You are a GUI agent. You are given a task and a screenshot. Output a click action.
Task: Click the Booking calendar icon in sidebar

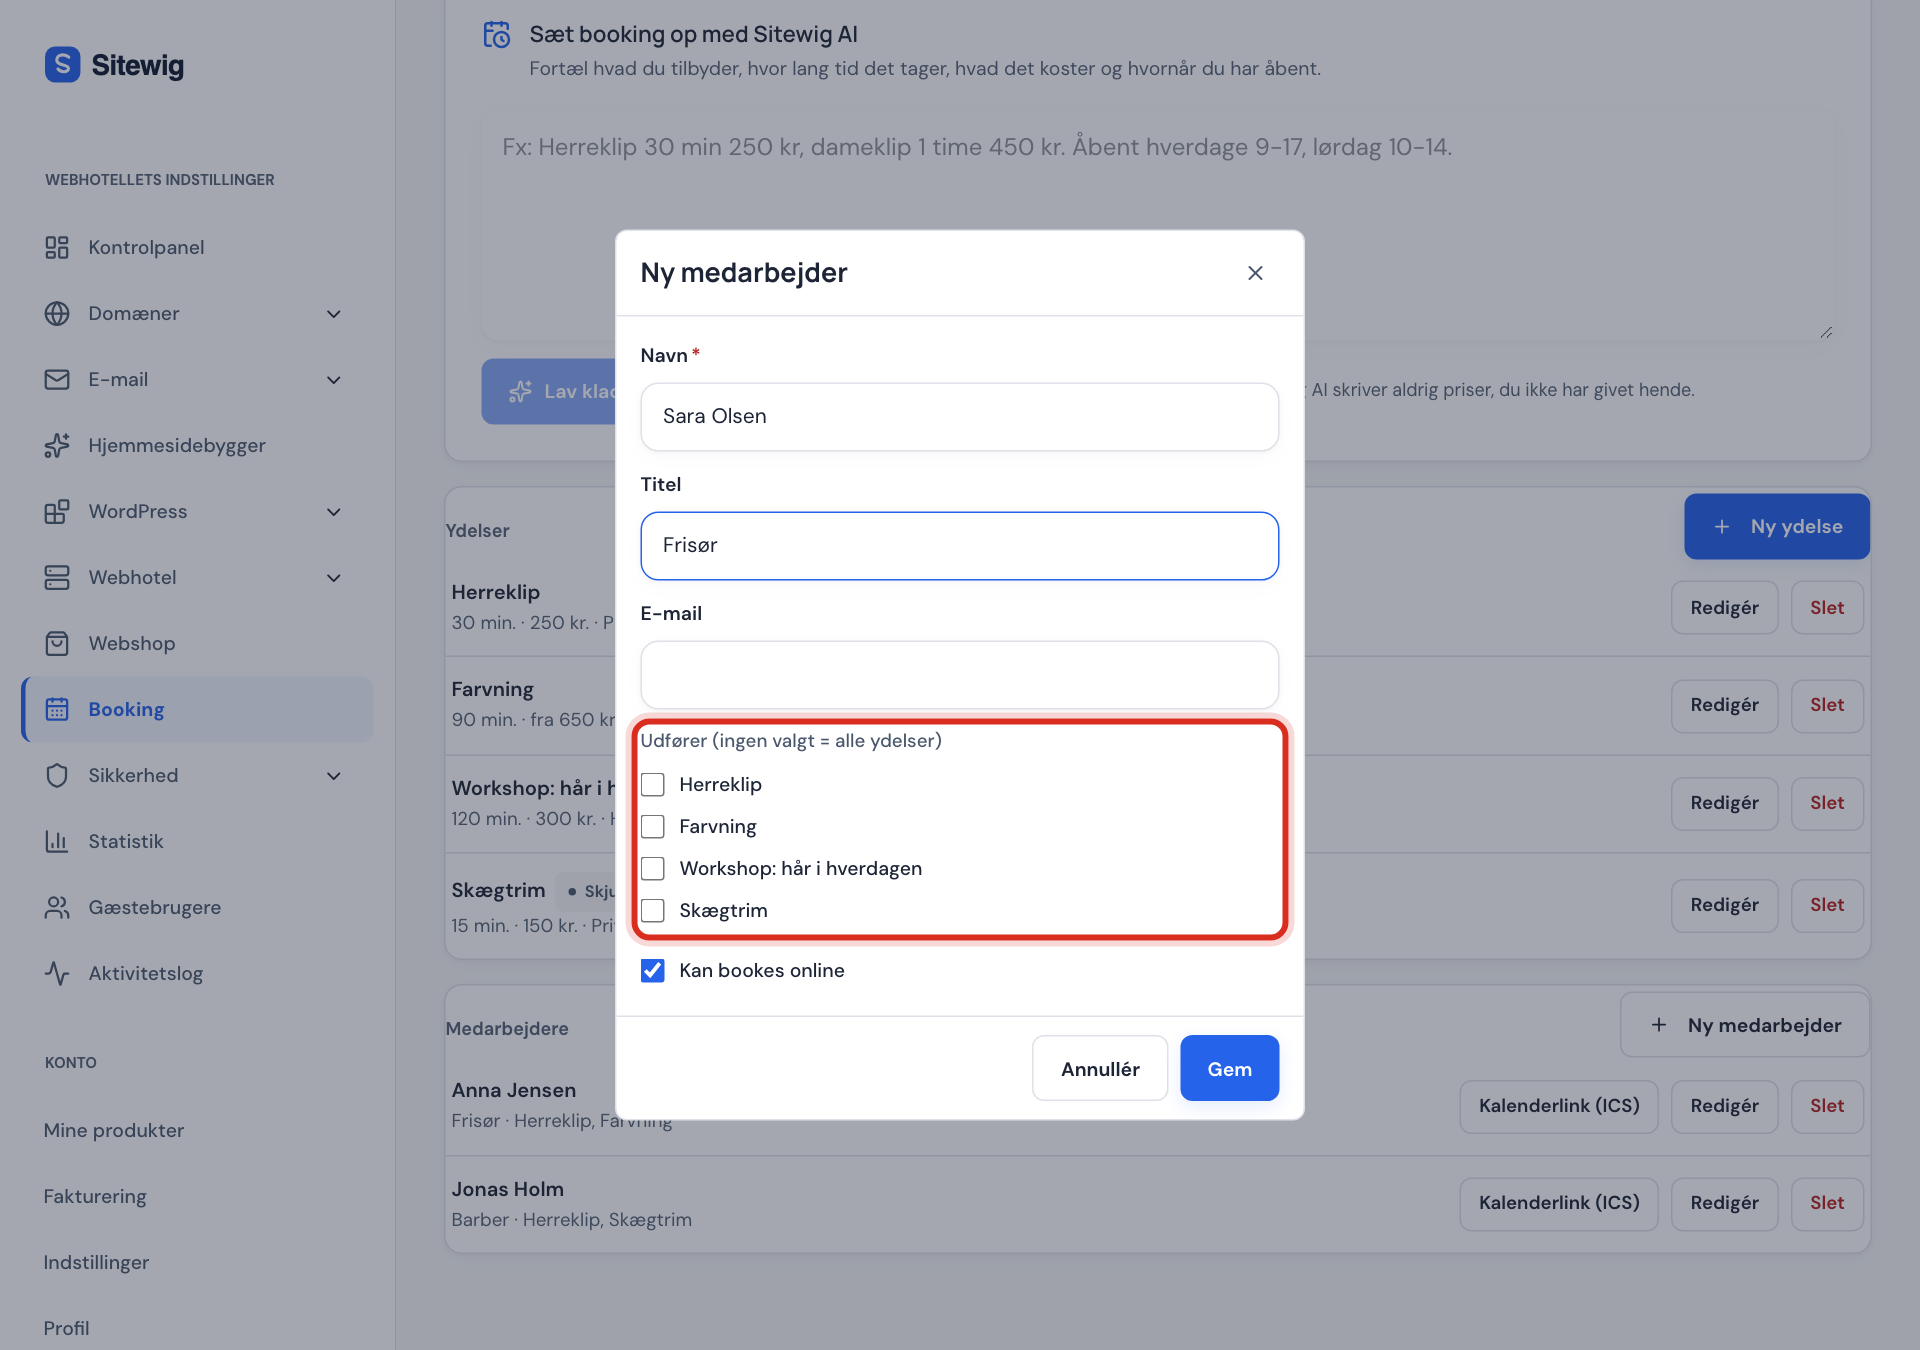coord(57,709)
